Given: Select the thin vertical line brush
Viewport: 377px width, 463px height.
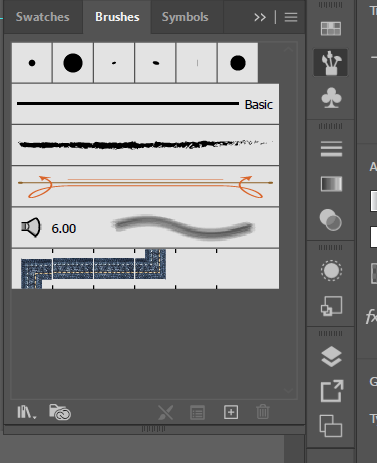Looking at the screenshot, I should point(197,63).
